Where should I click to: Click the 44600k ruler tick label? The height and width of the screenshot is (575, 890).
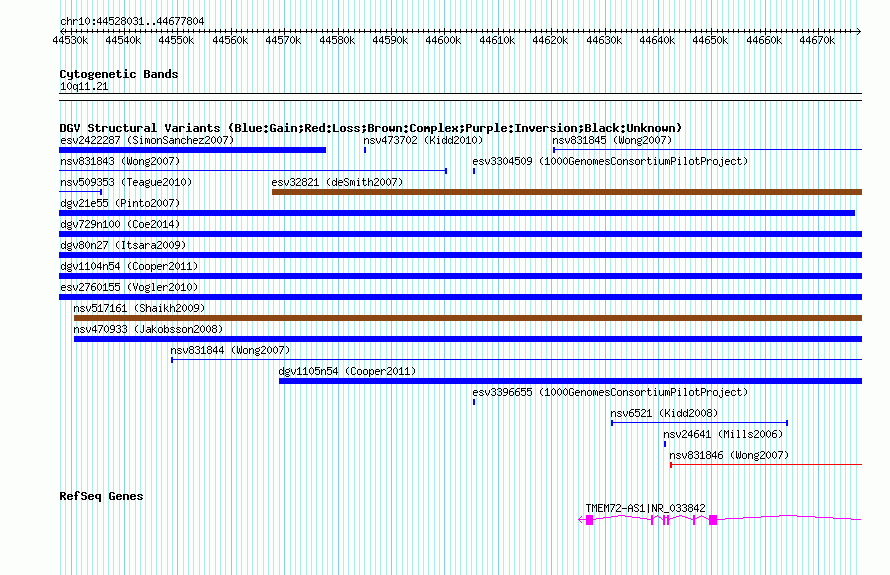tap(443, 40)
